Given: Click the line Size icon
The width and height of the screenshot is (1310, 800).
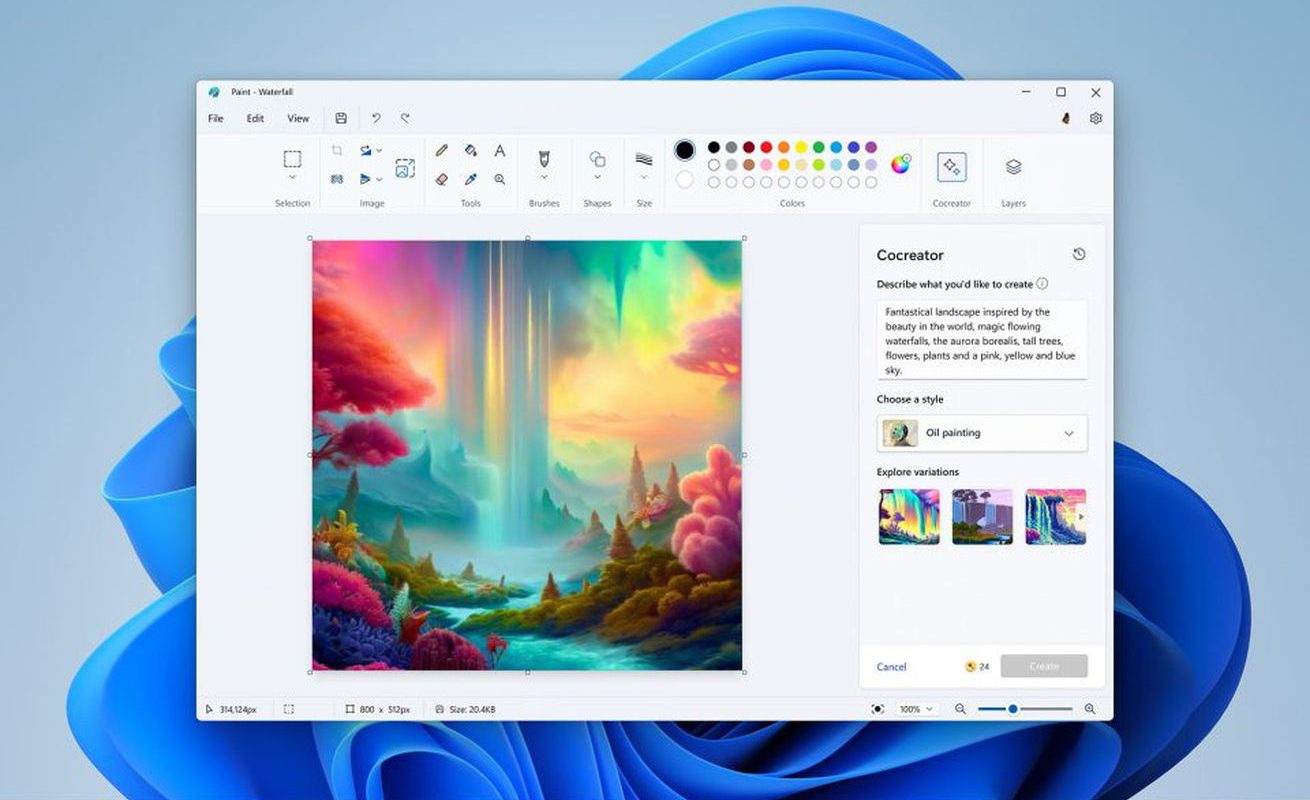Looking at the screenshot, I should coord(644,158).
